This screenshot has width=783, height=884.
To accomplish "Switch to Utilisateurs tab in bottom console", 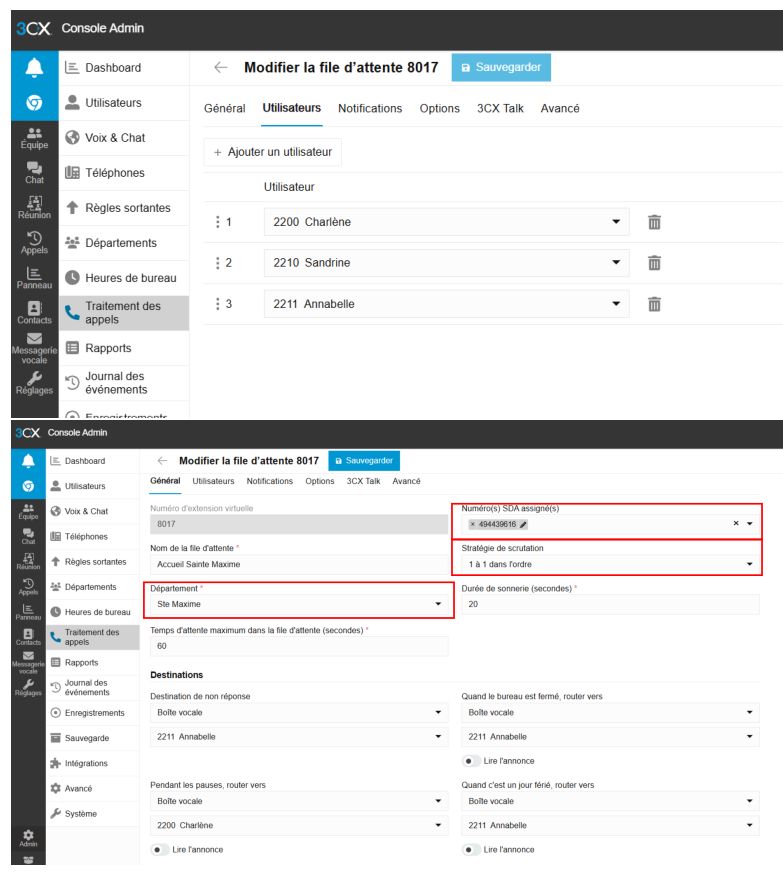I will coord(213,481).
